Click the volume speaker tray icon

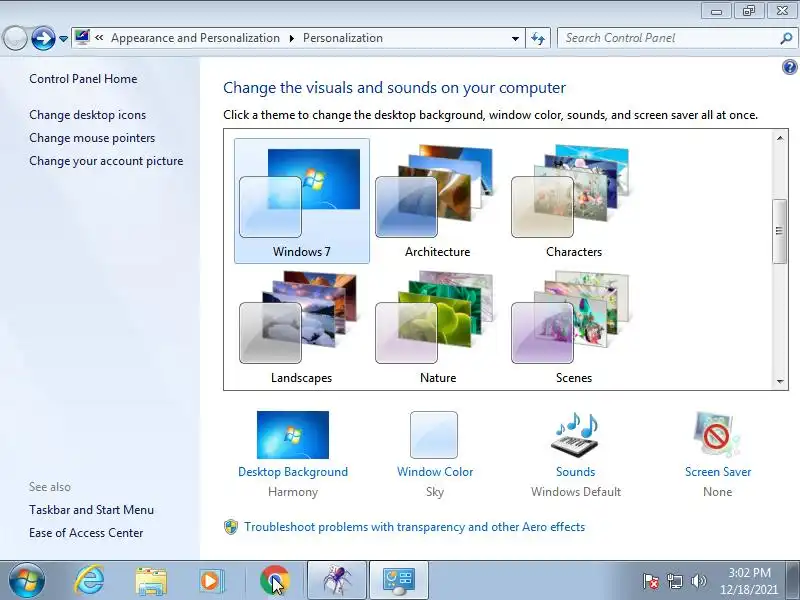click(698, 581)
